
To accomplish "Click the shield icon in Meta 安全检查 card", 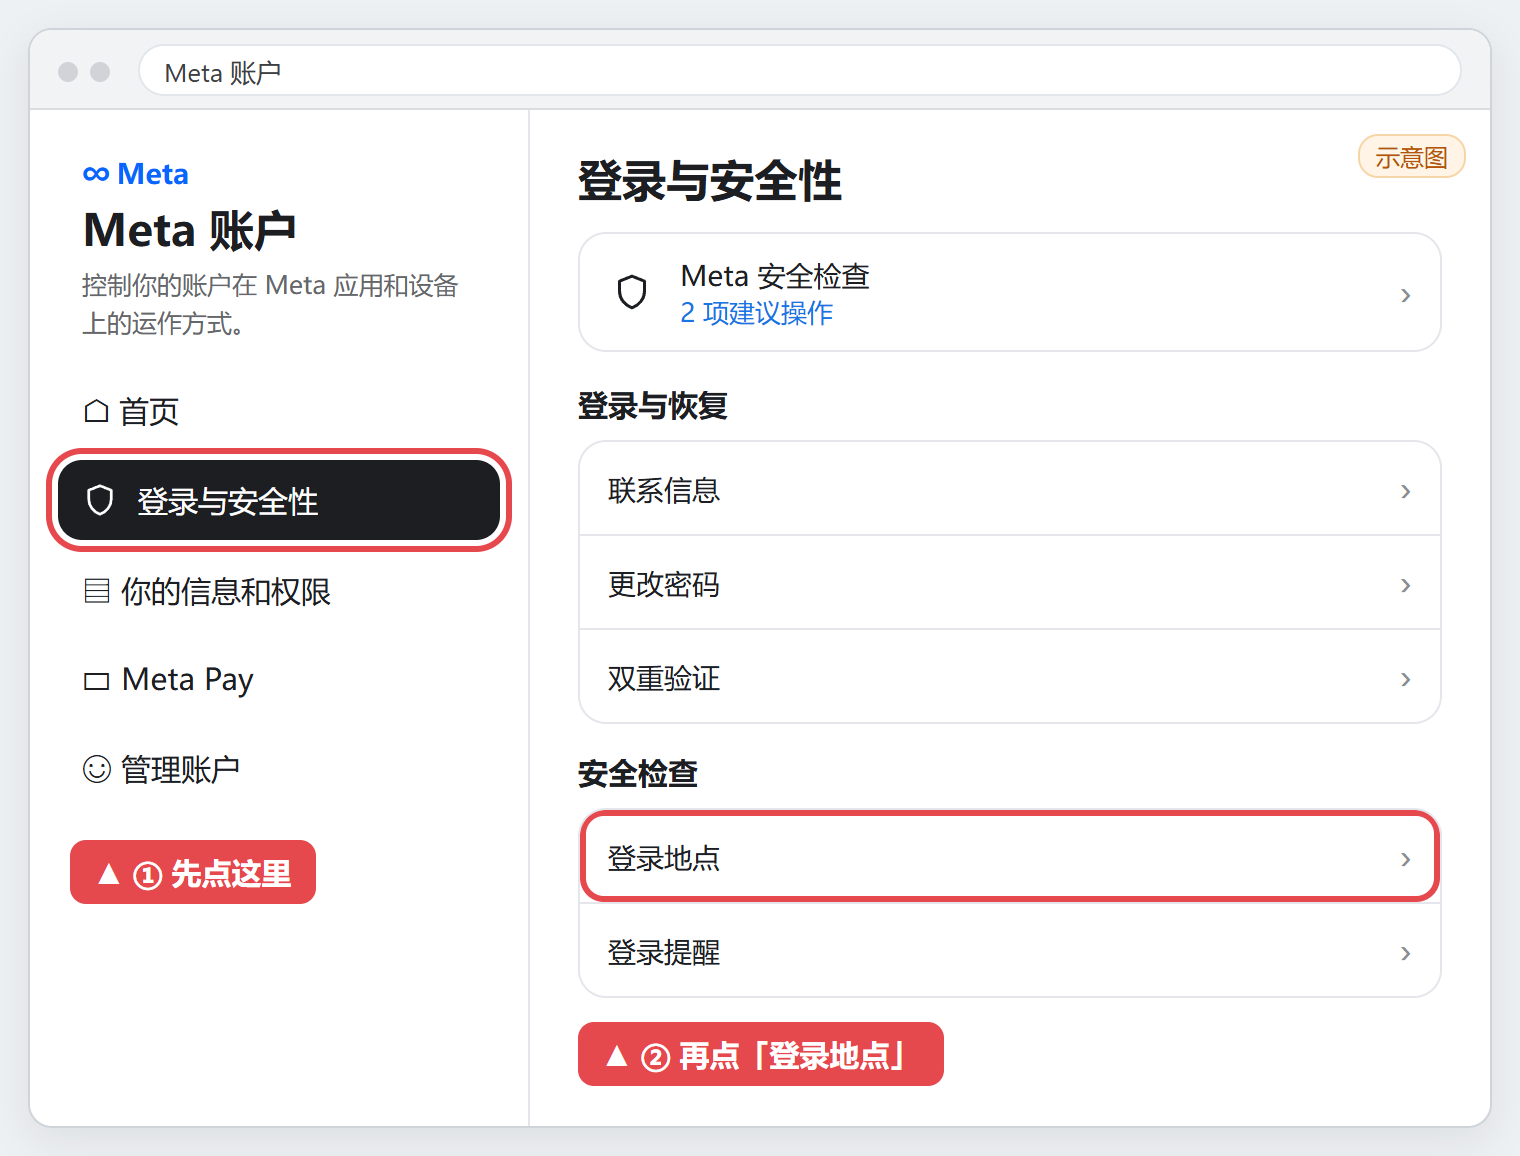I will (x=632, y=292).
